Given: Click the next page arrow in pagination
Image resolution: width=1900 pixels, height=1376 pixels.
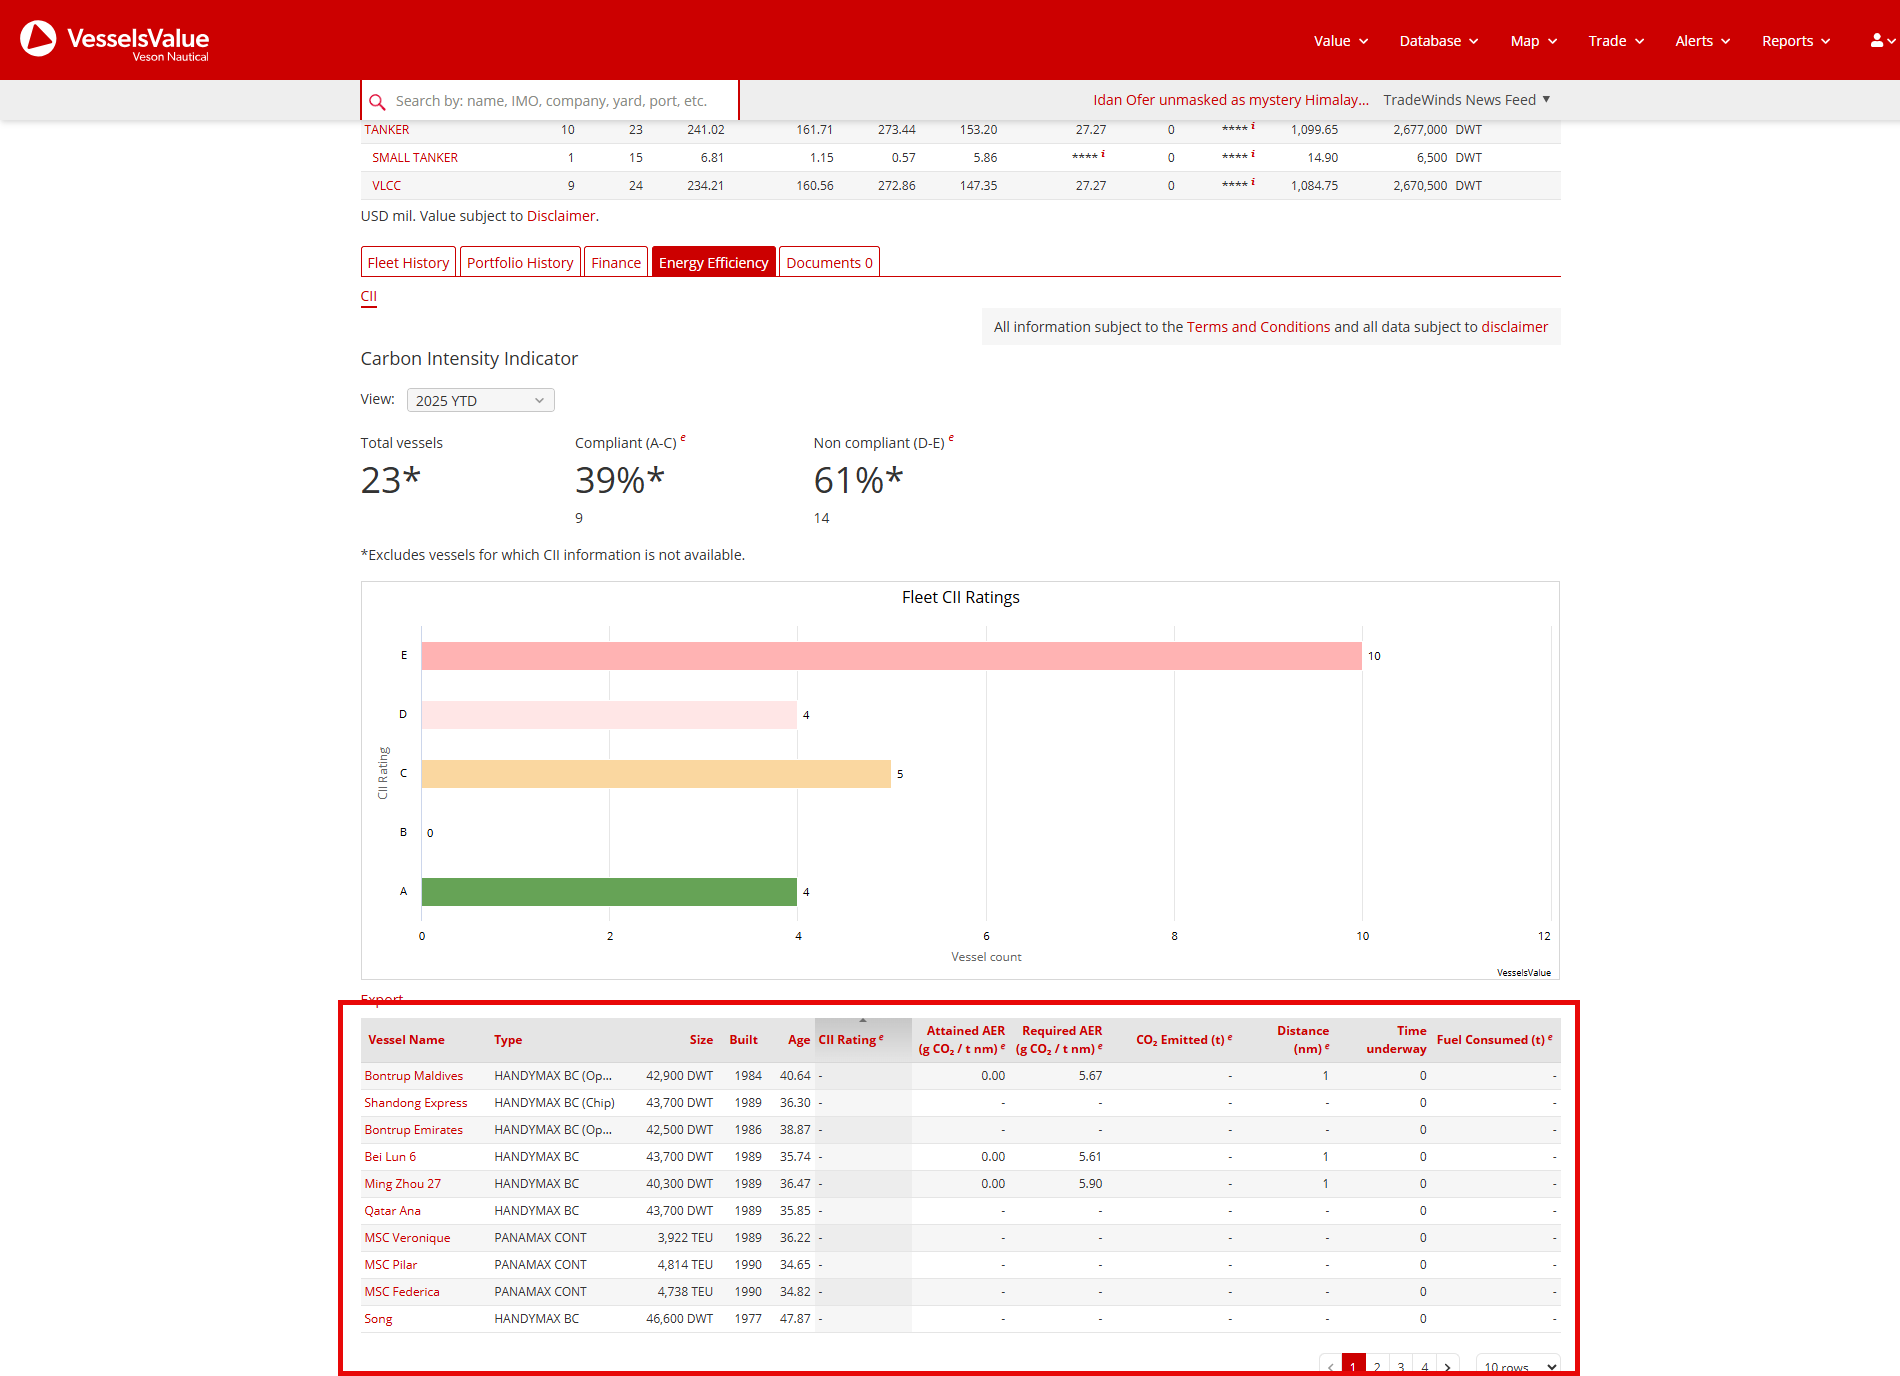Looking at the screenshot, I should (1447, 1367).
